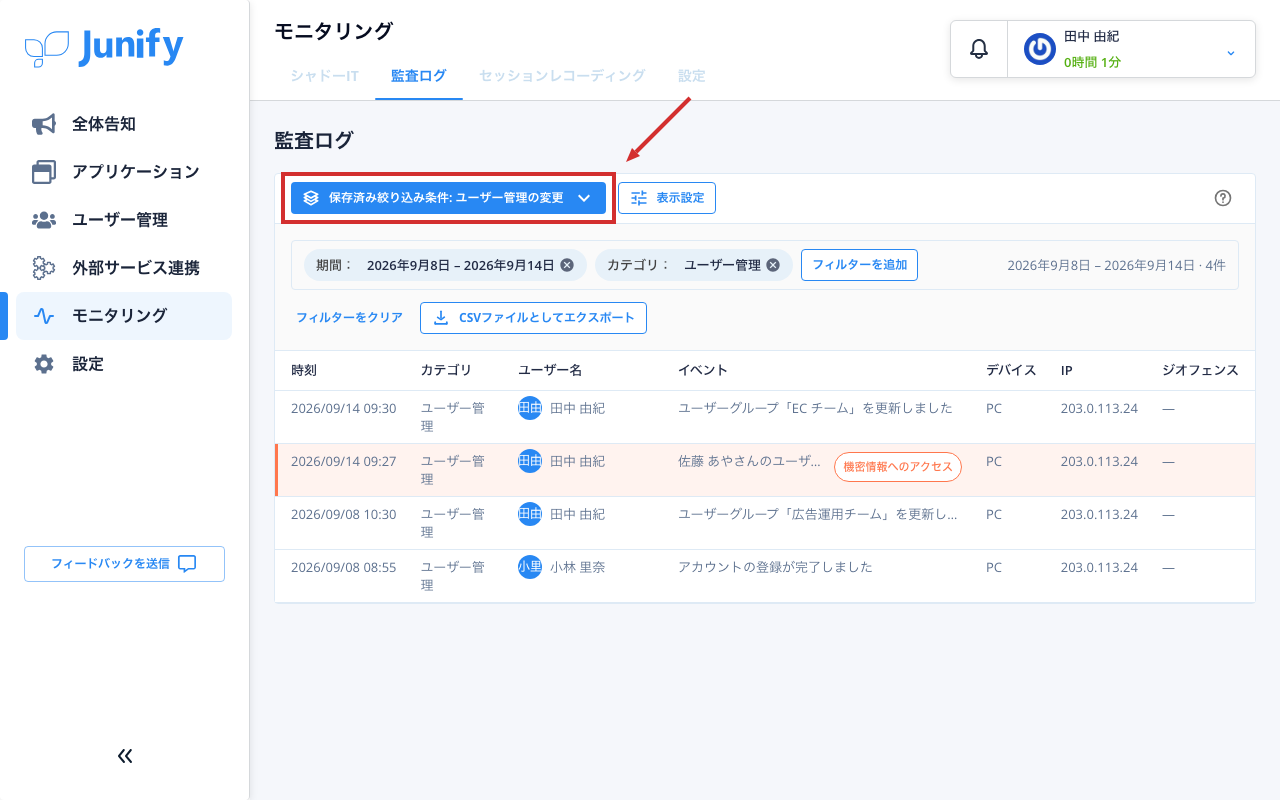The width and height of the screenshot is (1280, 800).
Task: Click the ジオフェンス column header
Action: pos(1200,370)
